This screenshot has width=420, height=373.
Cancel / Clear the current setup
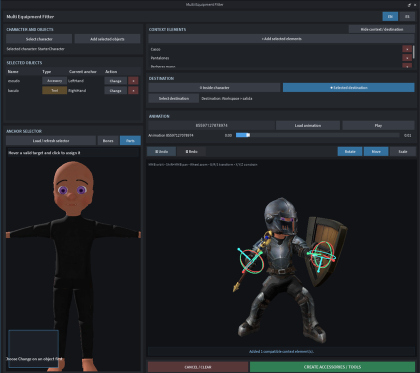(198, 367)
